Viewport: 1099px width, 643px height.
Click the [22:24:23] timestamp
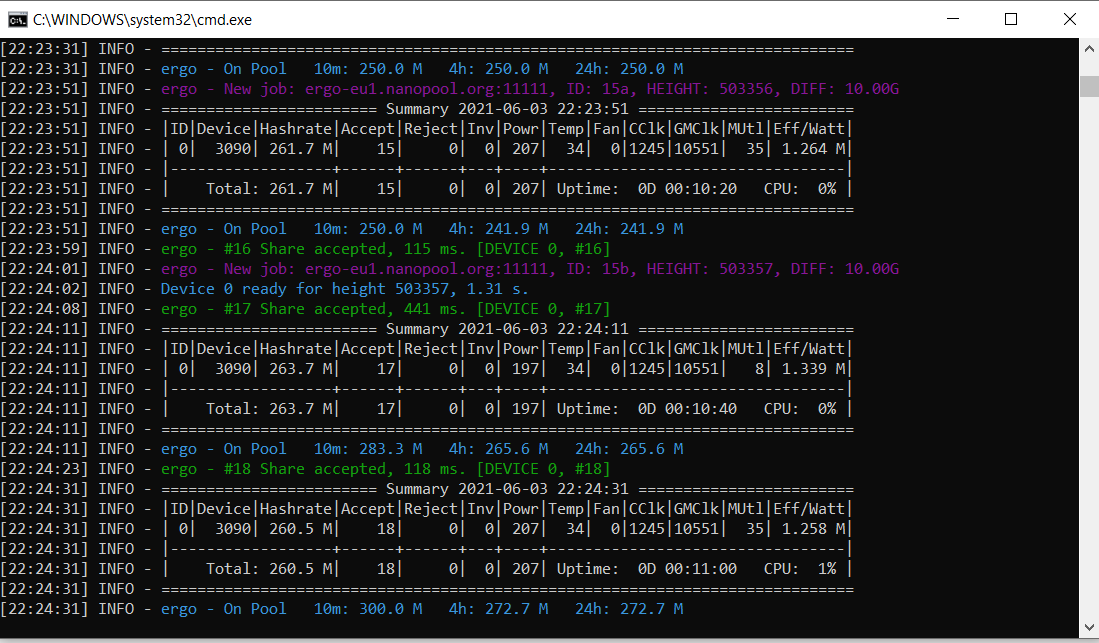click(43, 469)
